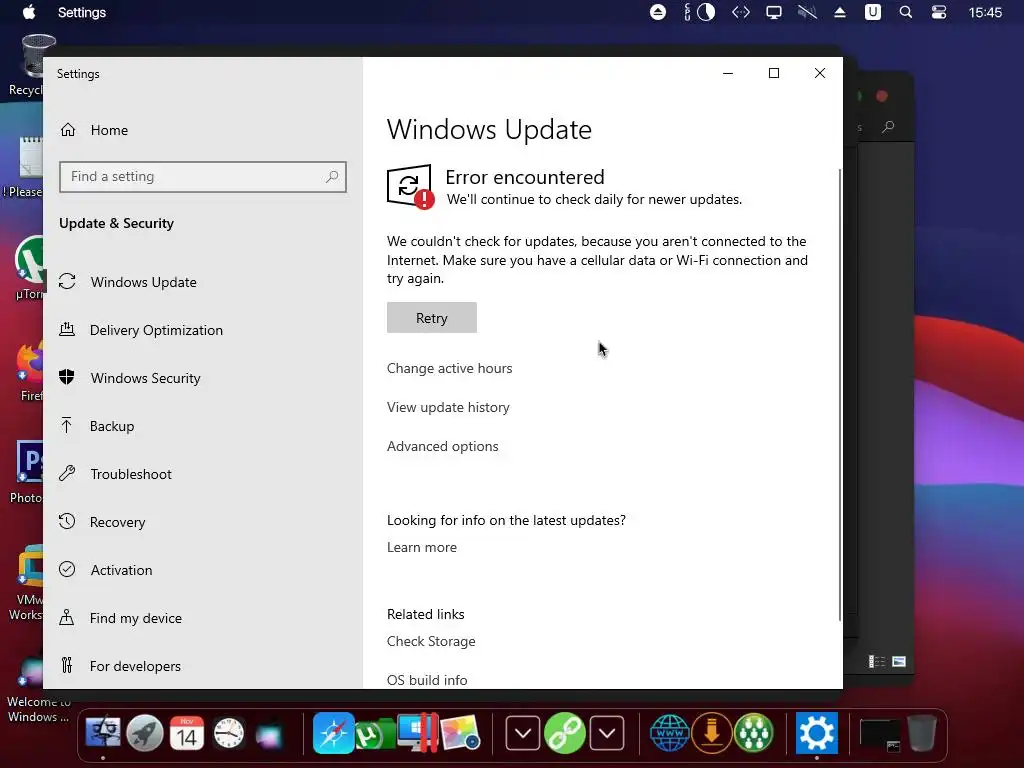Click the U input icon in menu bar
The width and height of the screenshot is (1024, 768).
[872, 12]
